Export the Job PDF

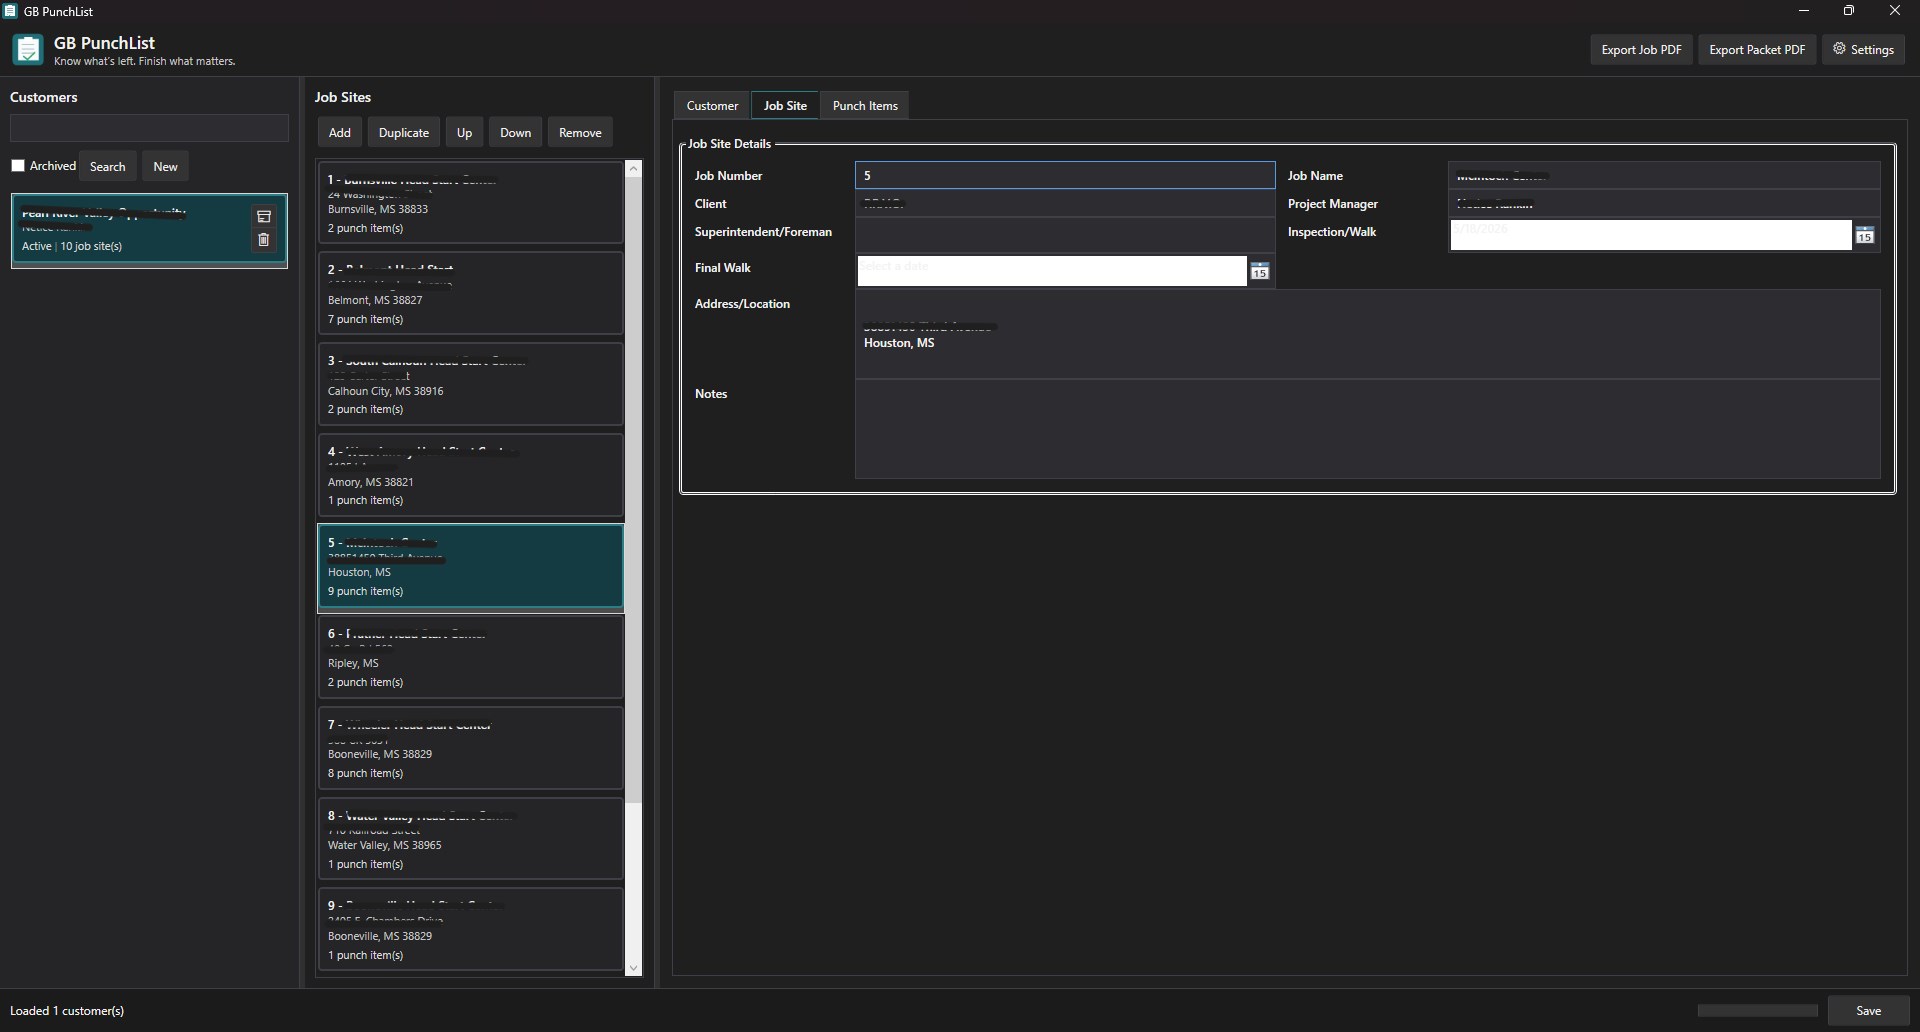pyautogui.click(x=1641, y=50)
